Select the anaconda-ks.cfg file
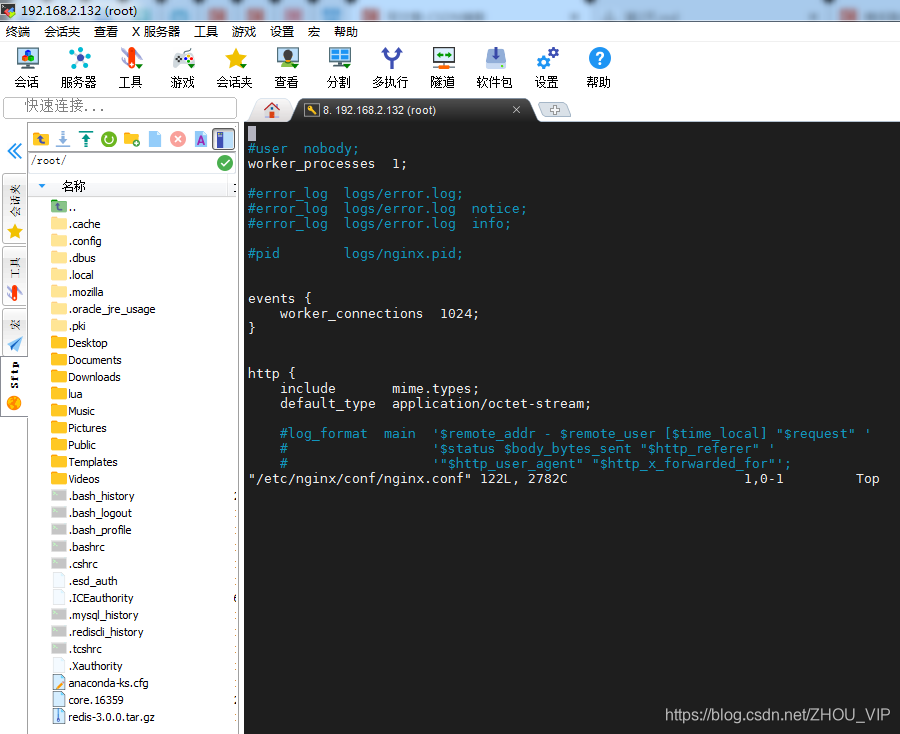This screenshot has width=900, height=734. click(x=100, y=683)
